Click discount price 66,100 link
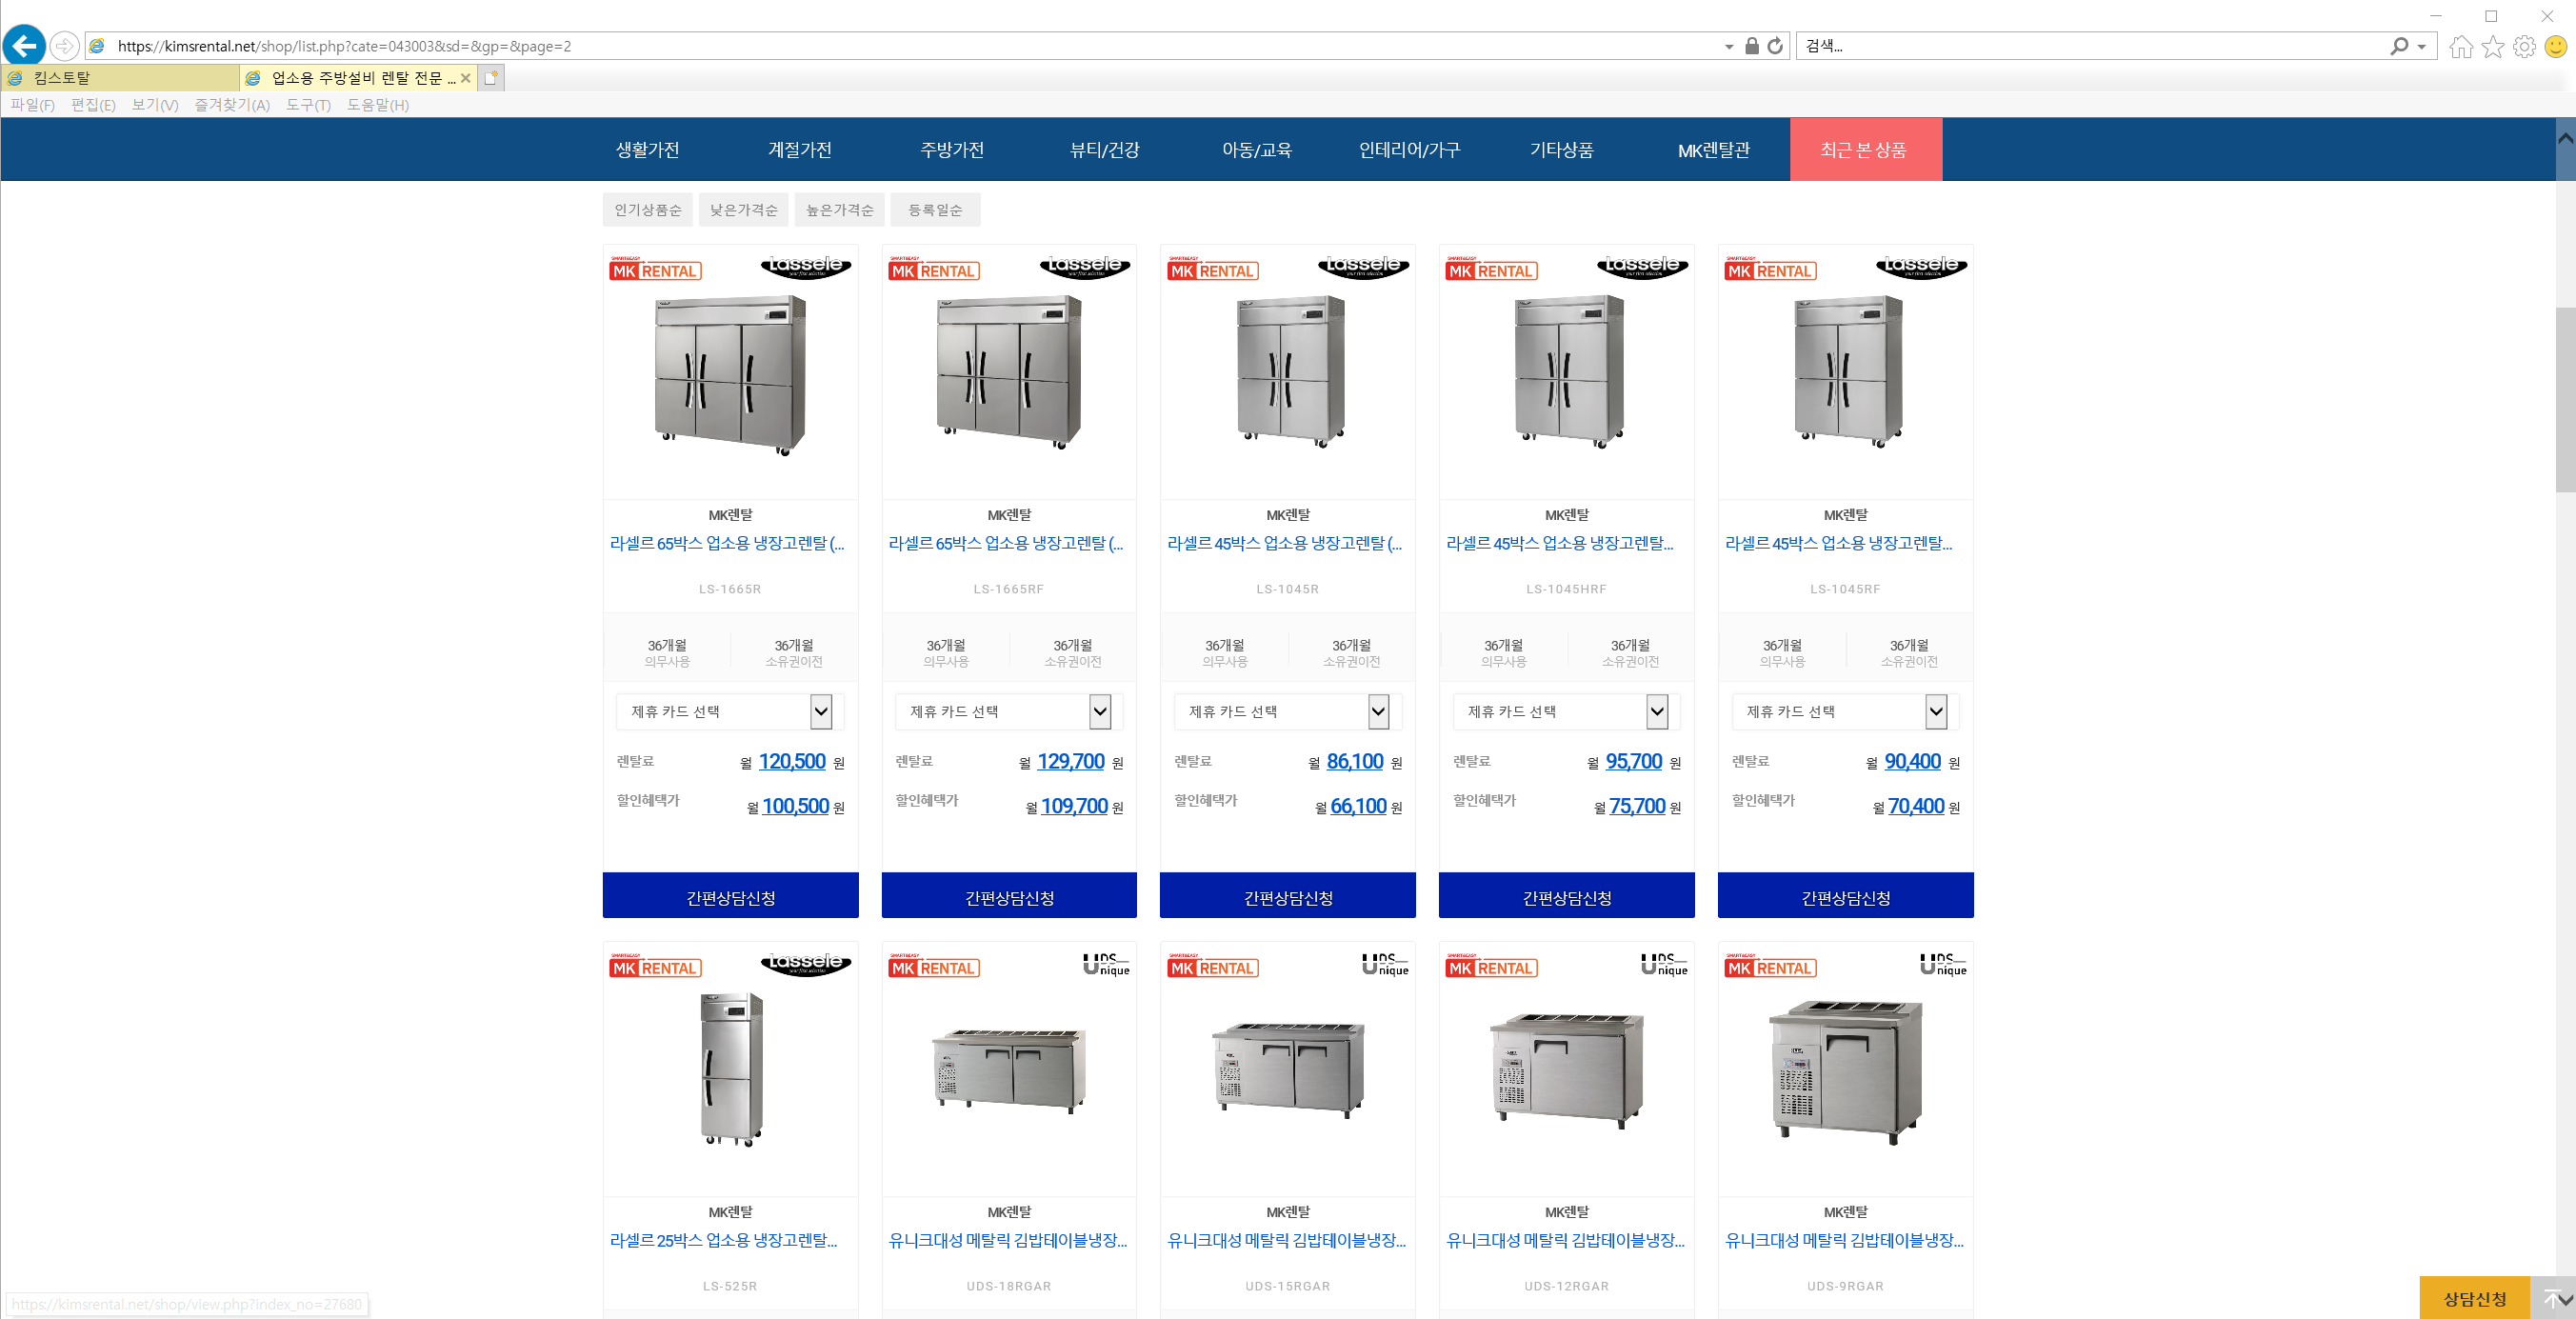Screen dimensions: 2576x1319 point(1358,806)
